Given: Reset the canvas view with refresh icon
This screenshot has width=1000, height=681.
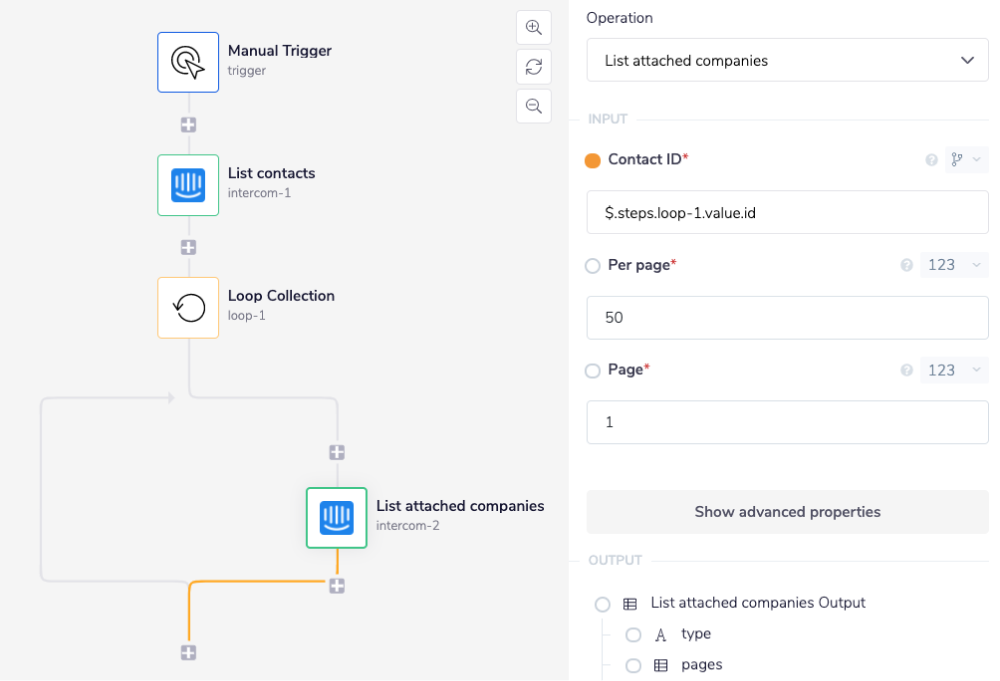Looking at the screenshot, I should pyautogui.click(x=534, y=67).
